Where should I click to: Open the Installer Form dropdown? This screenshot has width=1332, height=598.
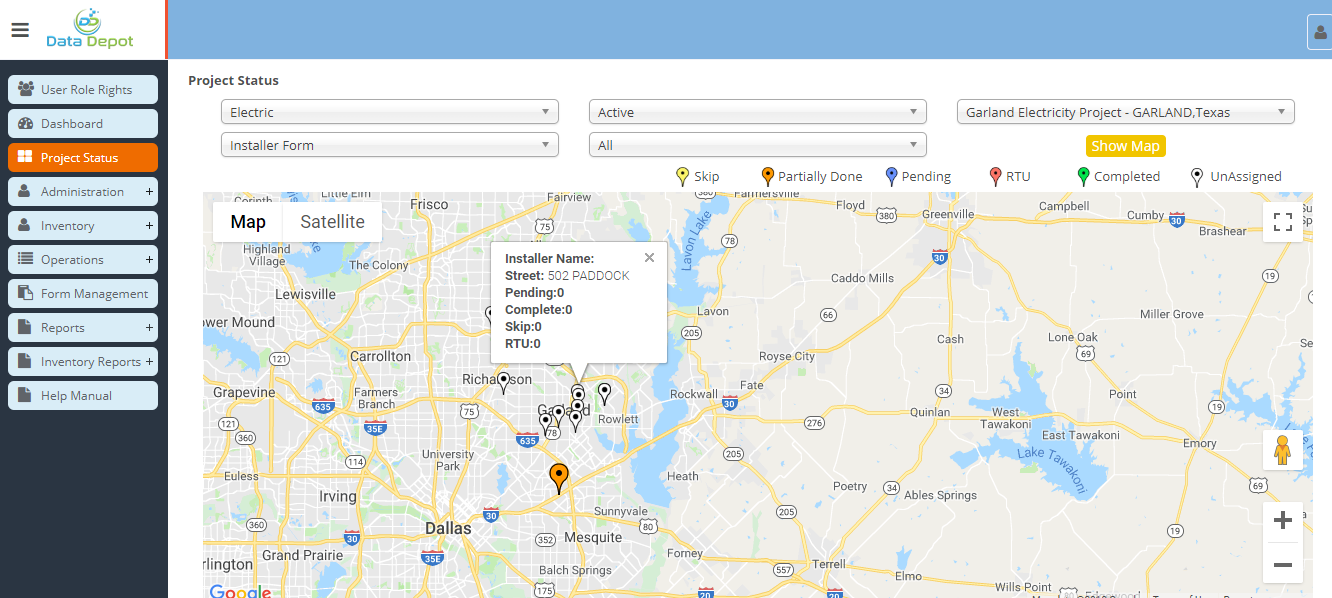pyautogui.click(x=389, y=145)
